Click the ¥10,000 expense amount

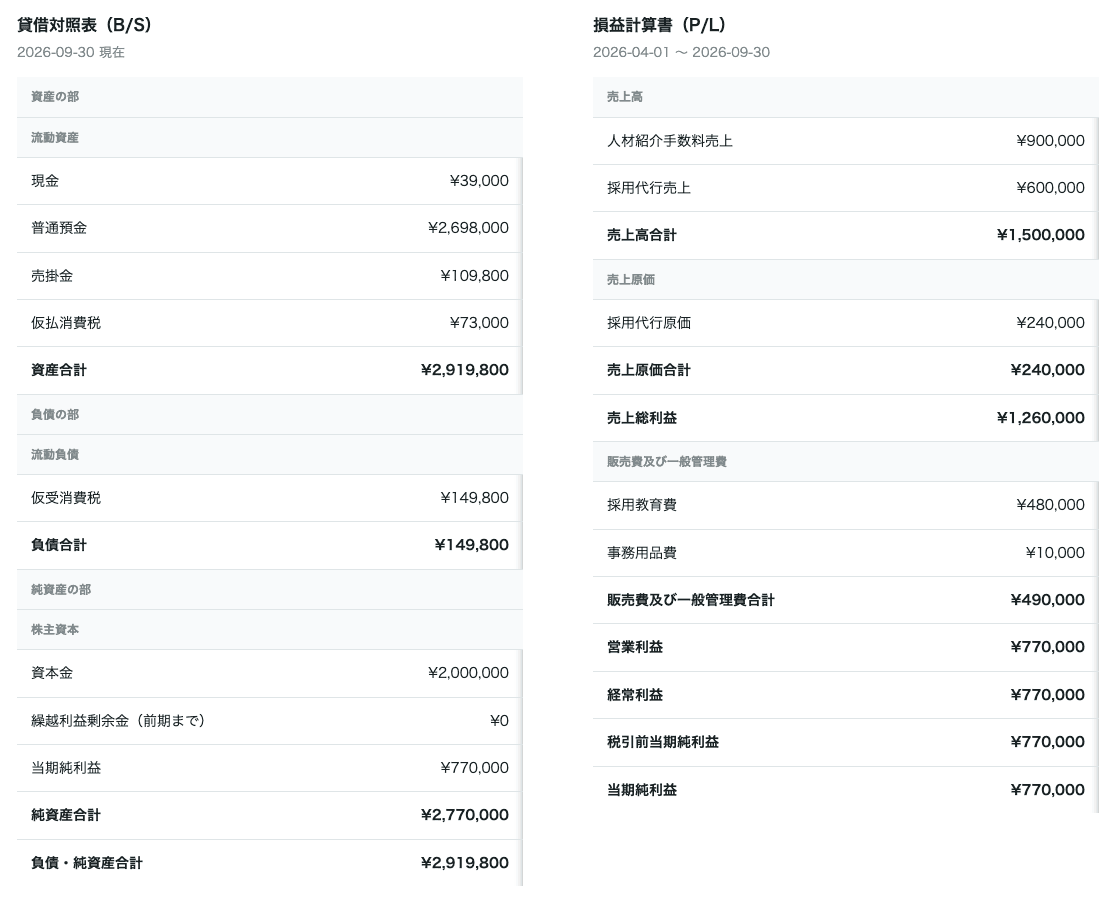coord(1055,553)
